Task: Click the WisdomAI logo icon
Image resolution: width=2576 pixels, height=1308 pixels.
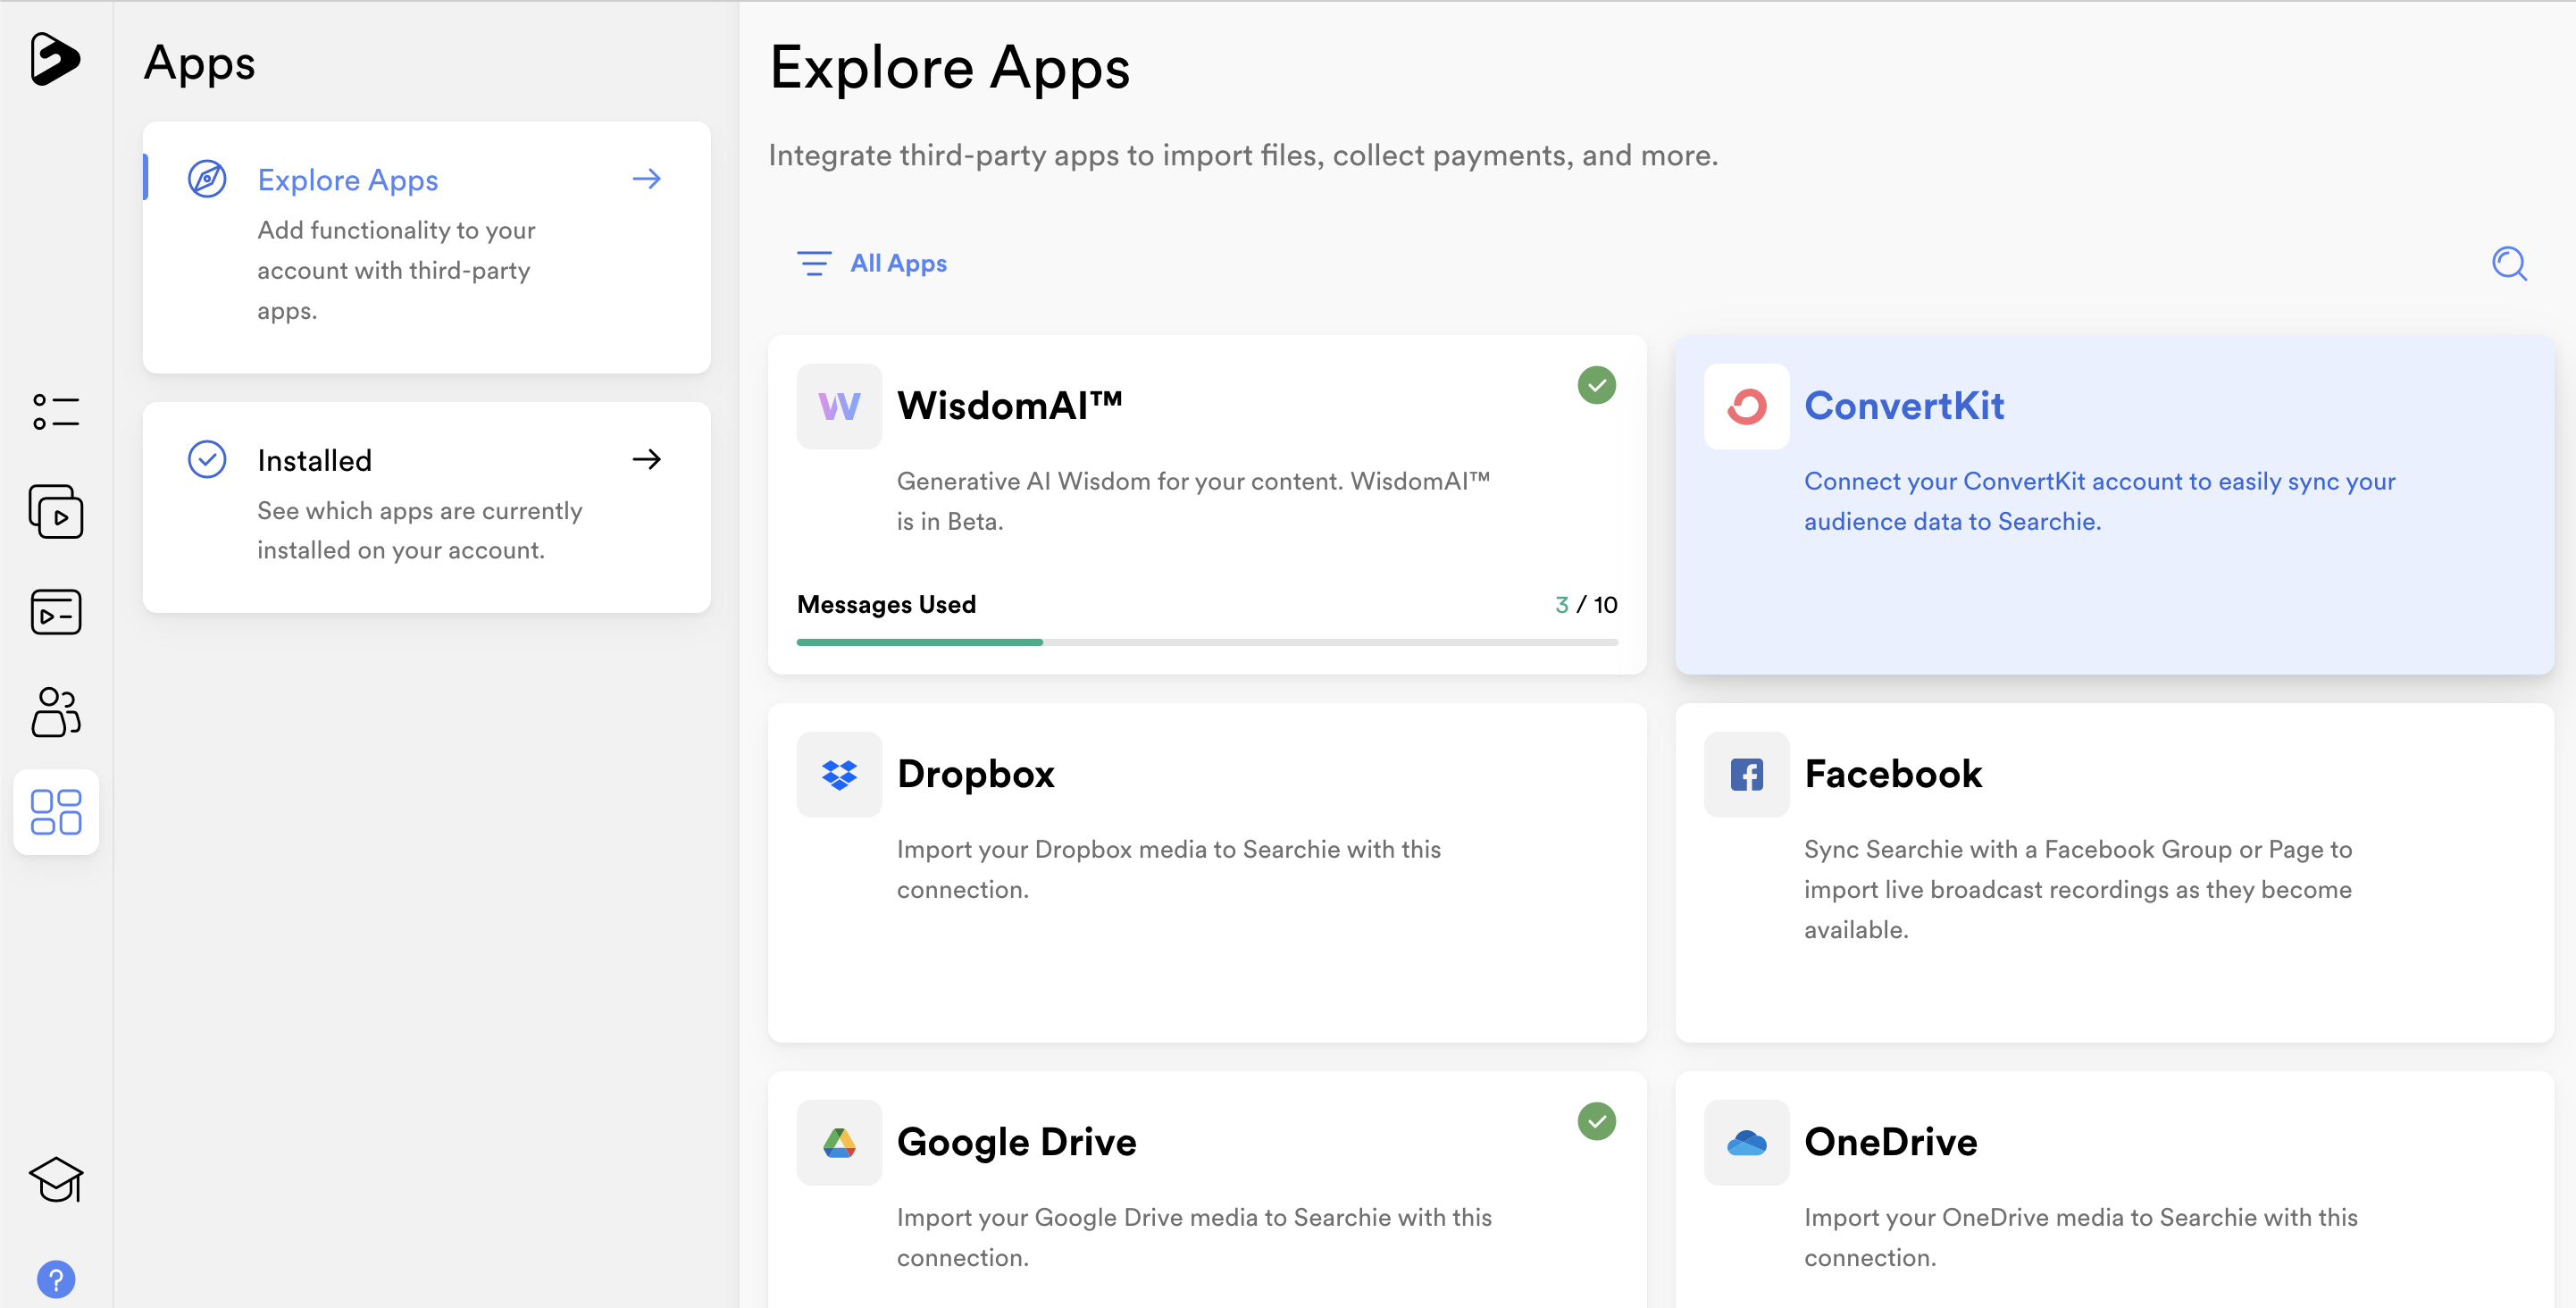Action: [x=839, y=406]
